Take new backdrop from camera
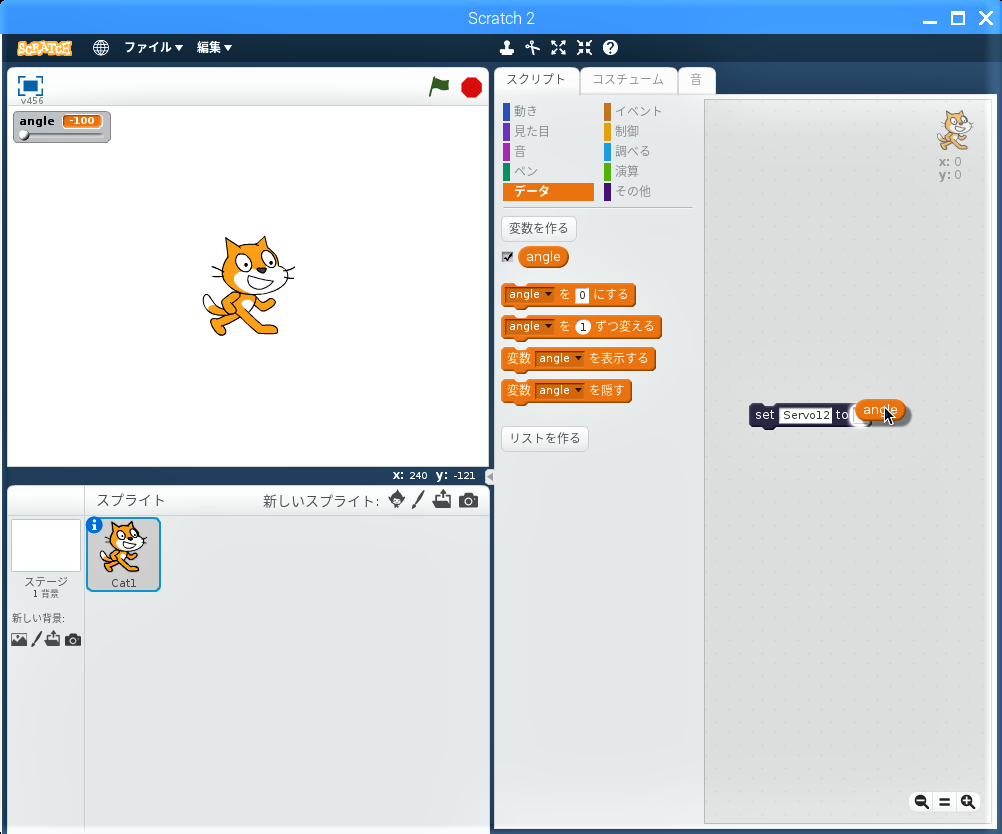1002x834 pixels. 73,640
